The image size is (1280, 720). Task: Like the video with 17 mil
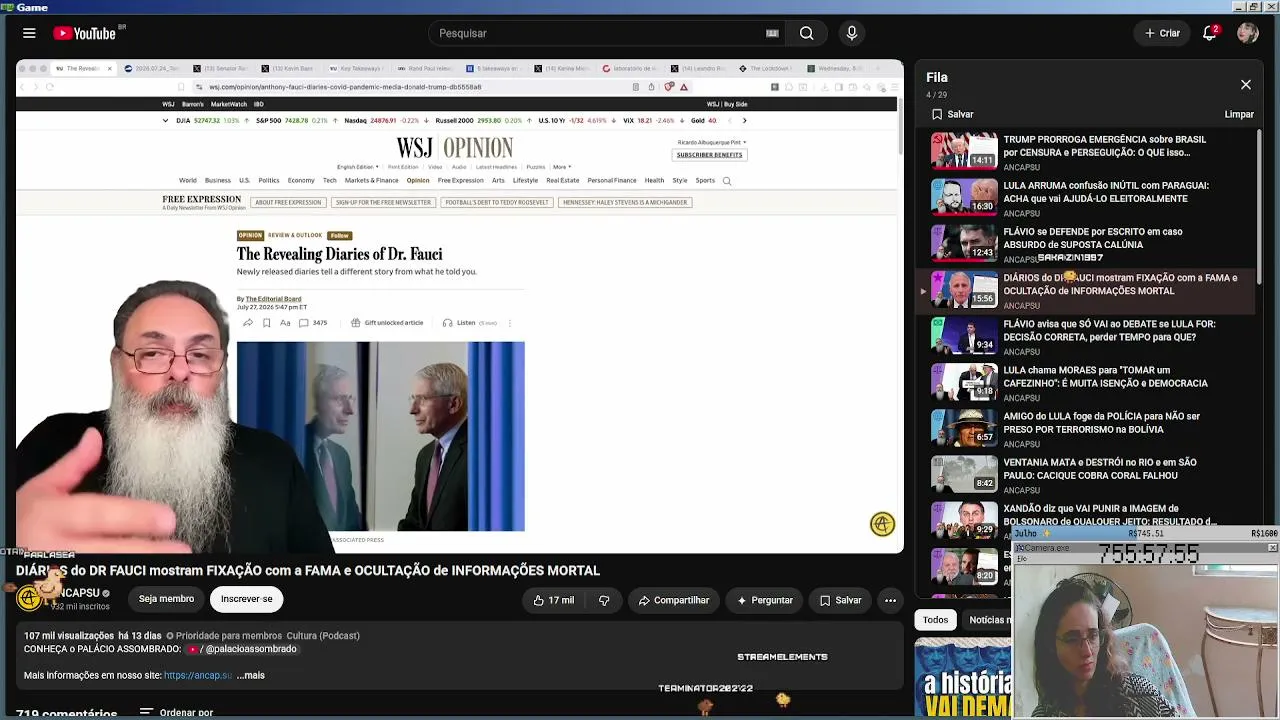(553, 600)
